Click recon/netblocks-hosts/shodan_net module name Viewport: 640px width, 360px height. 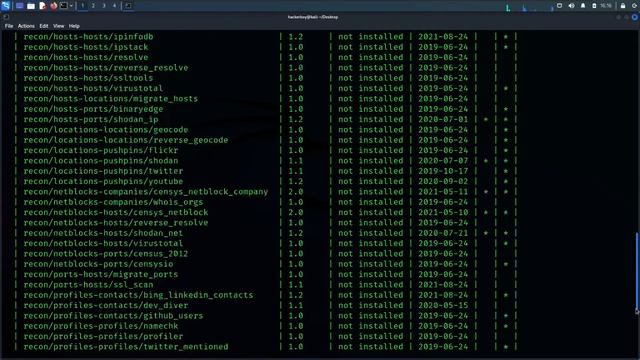[x=103, y=233]
